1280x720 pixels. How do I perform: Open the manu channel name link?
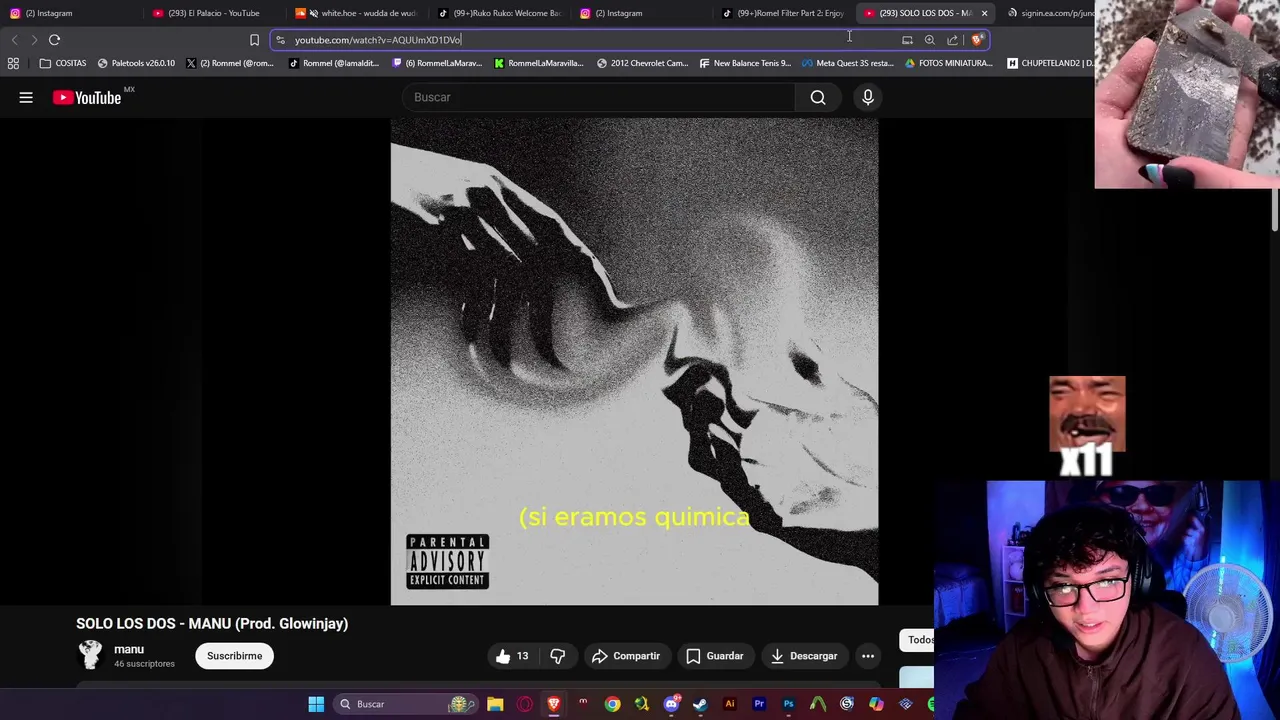coord(129,649)
